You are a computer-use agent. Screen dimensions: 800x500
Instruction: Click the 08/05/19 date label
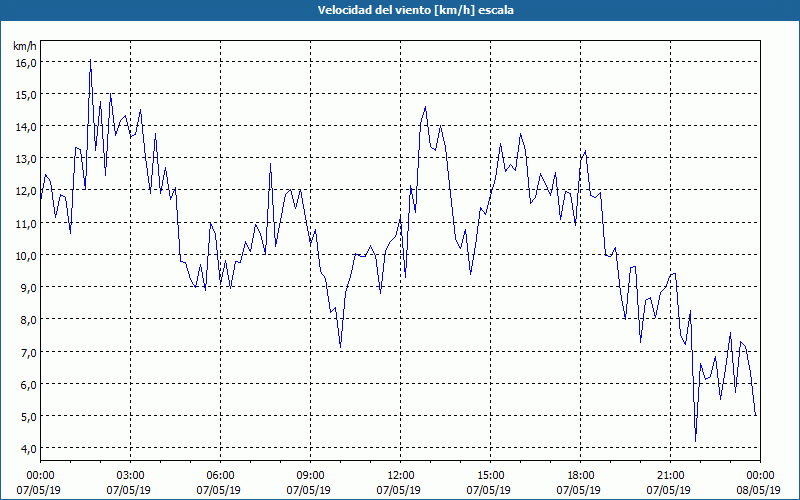[759, 490]
